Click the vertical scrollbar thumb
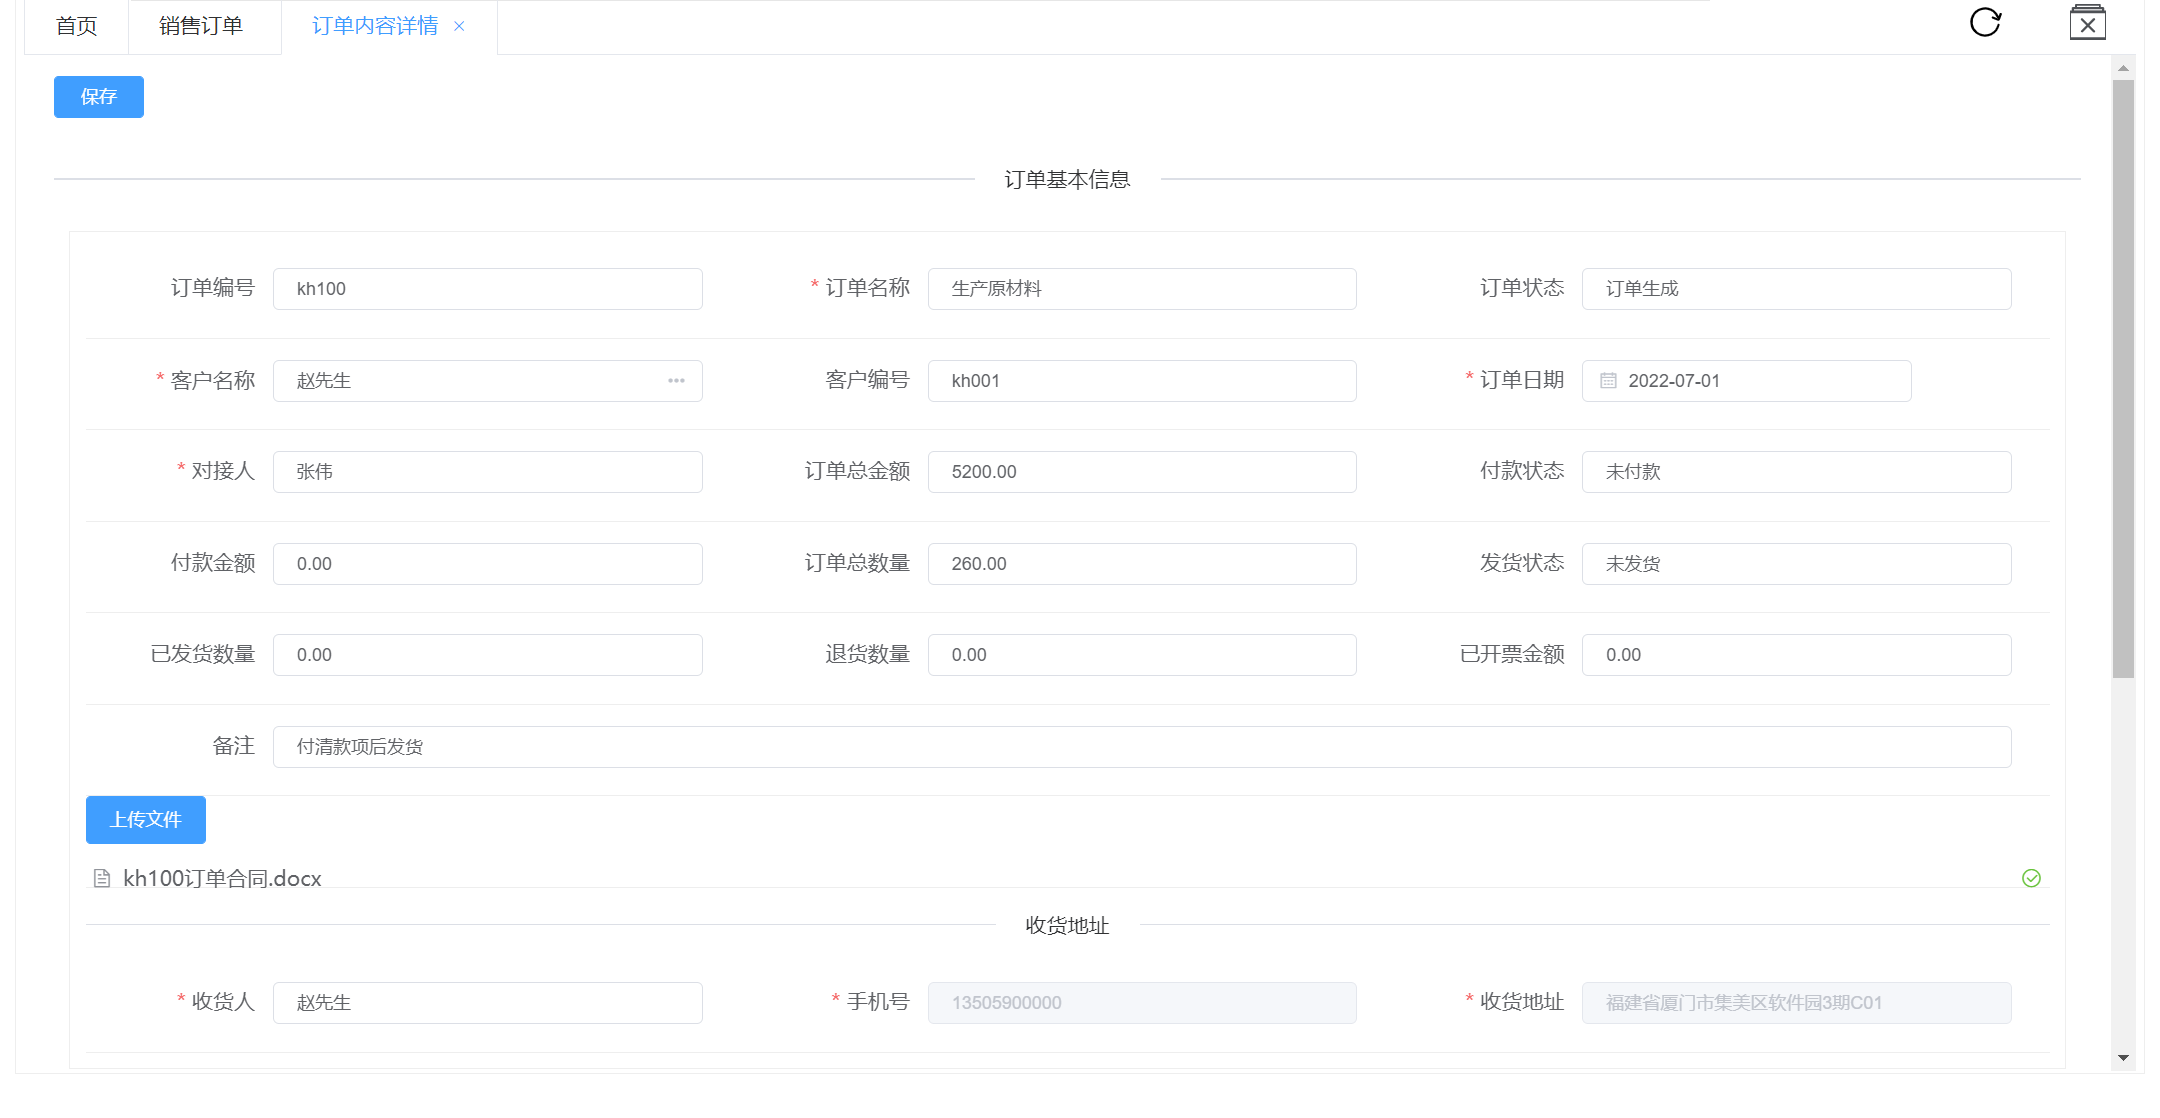 [2123, 380]
